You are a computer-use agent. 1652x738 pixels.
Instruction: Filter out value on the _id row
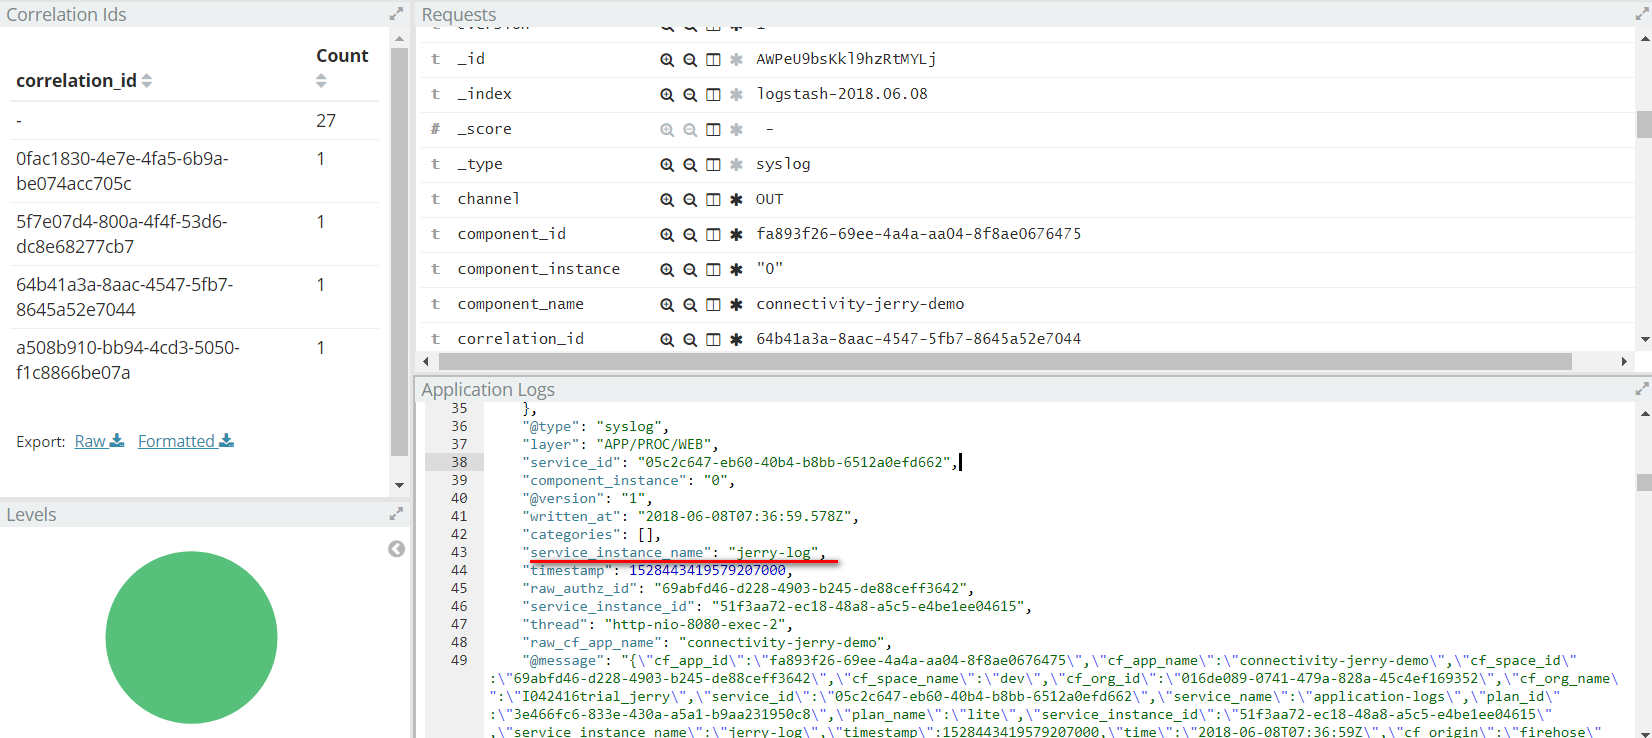click(690, 60)
